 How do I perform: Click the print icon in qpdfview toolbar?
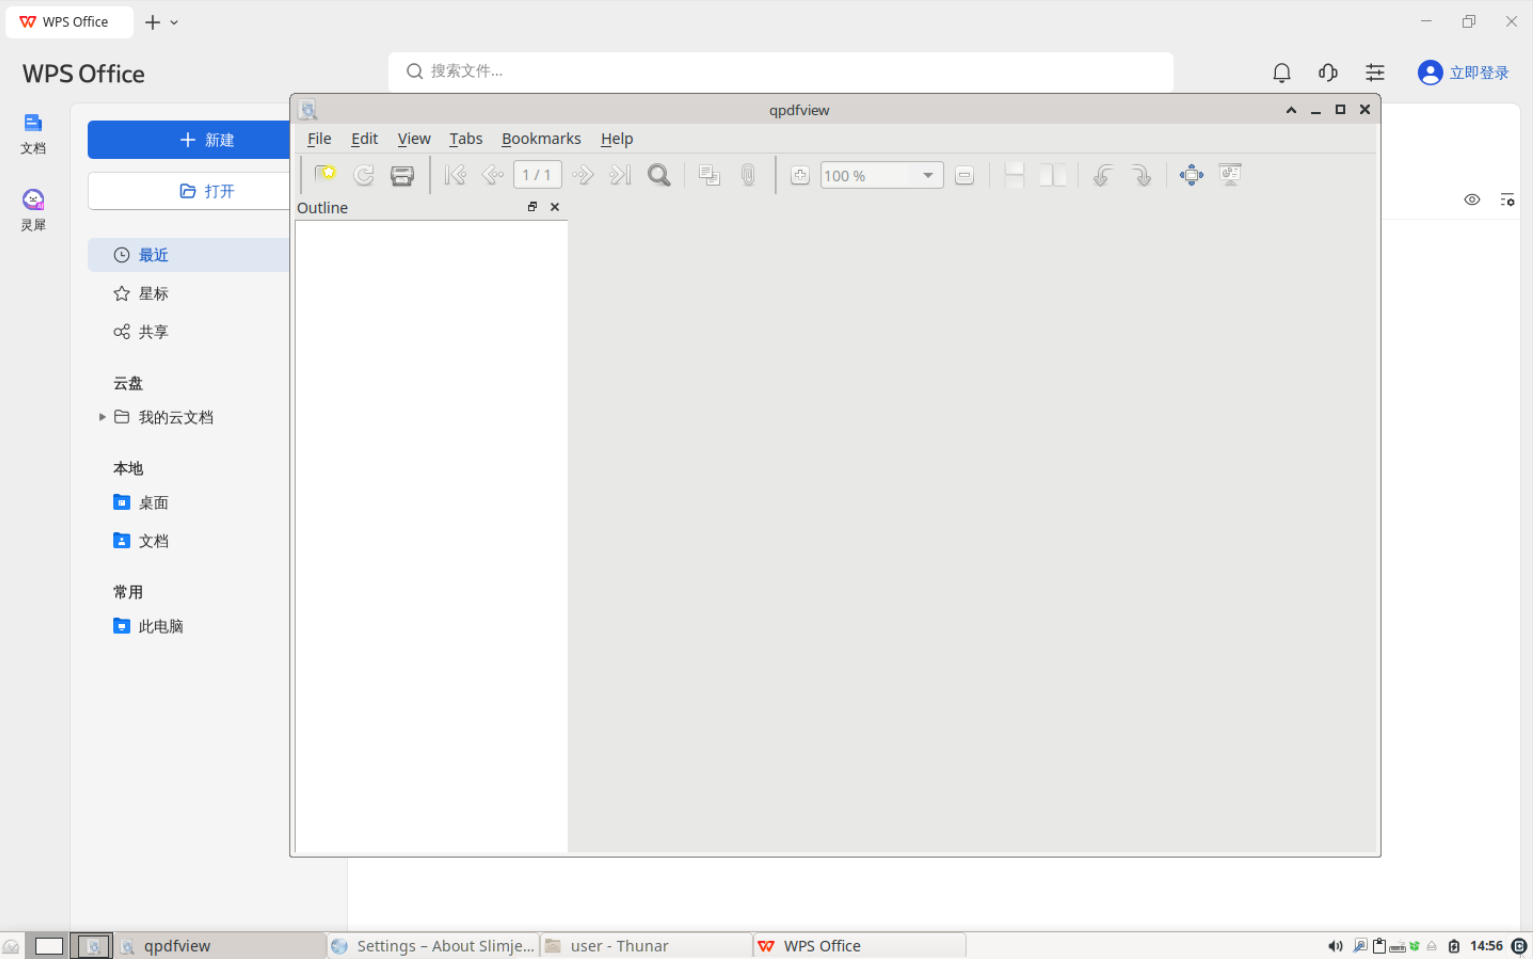(x=402, y=175)
